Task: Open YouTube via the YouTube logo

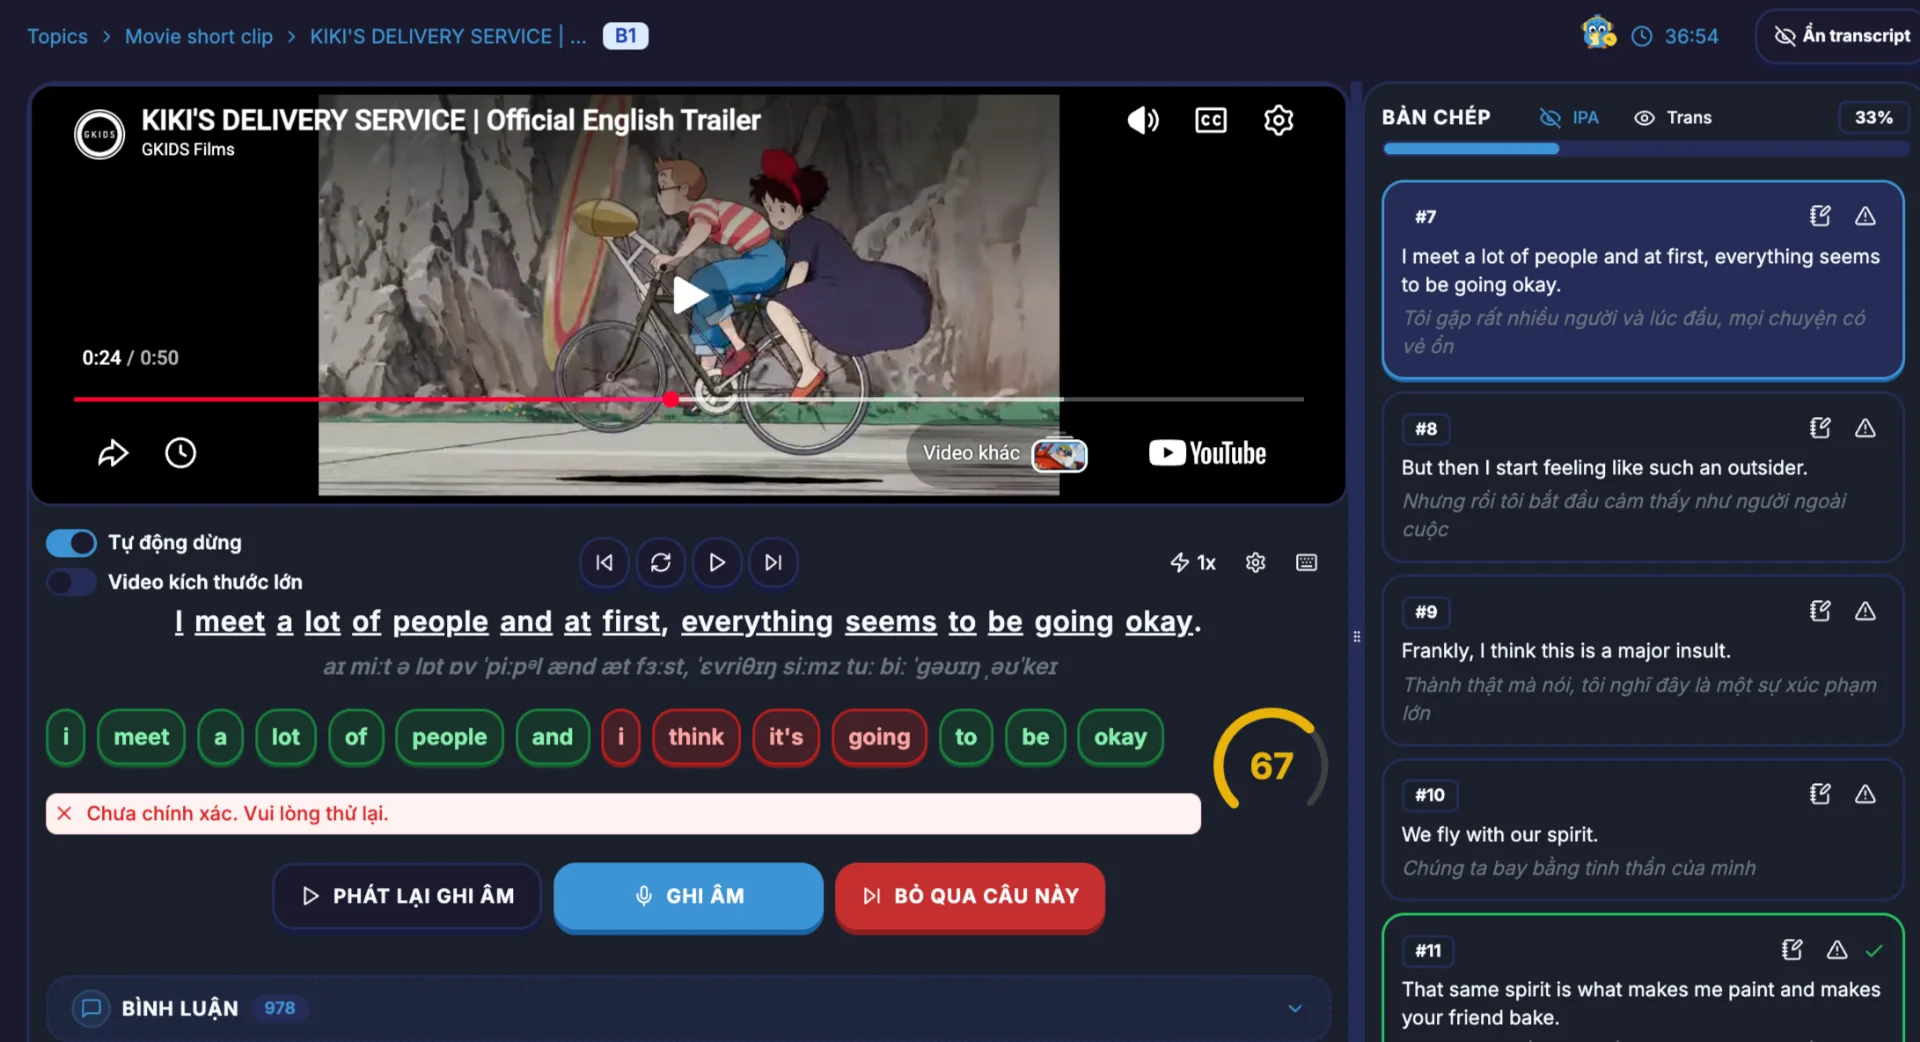Action: tap(1208, 453)
